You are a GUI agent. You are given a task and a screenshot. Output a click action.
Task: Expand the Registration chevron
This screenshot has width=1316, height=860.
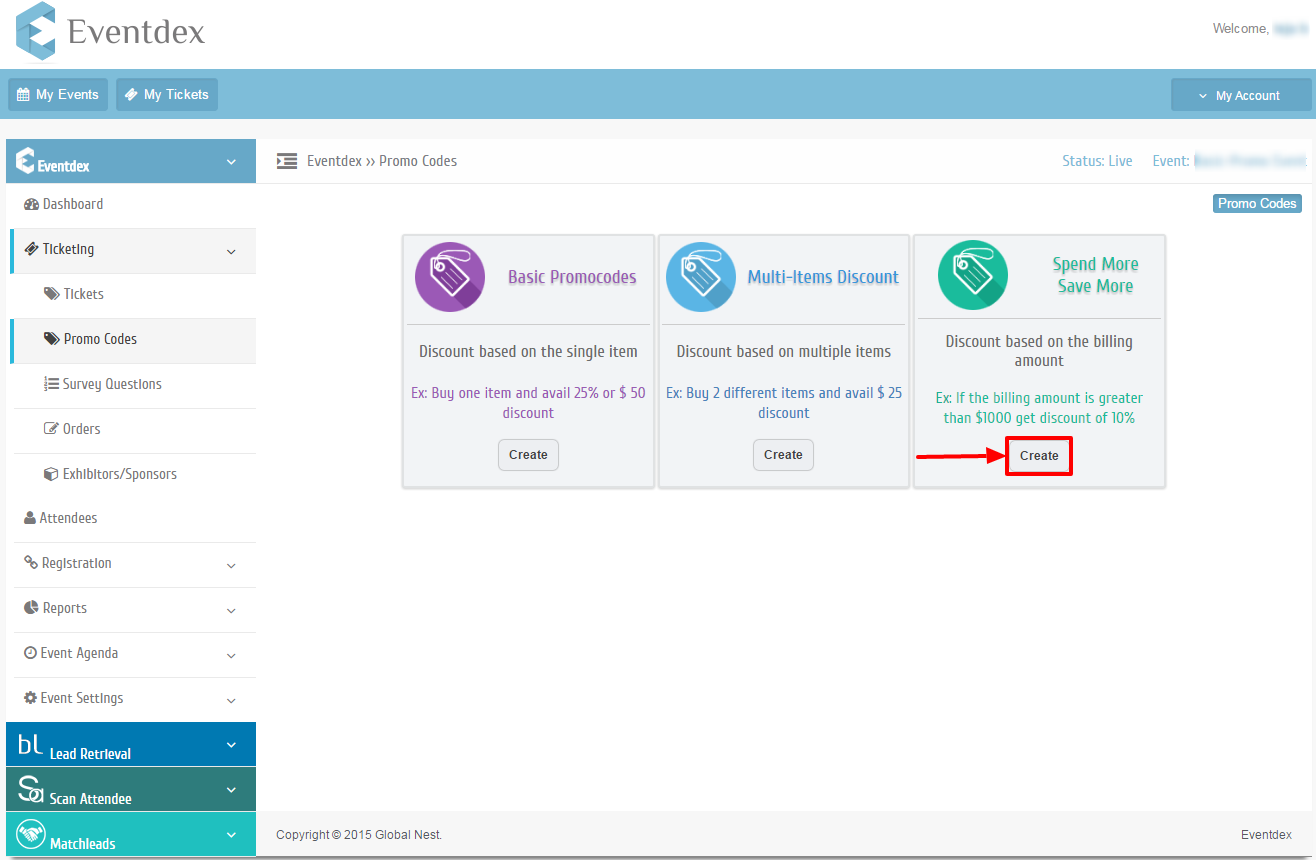231,566
